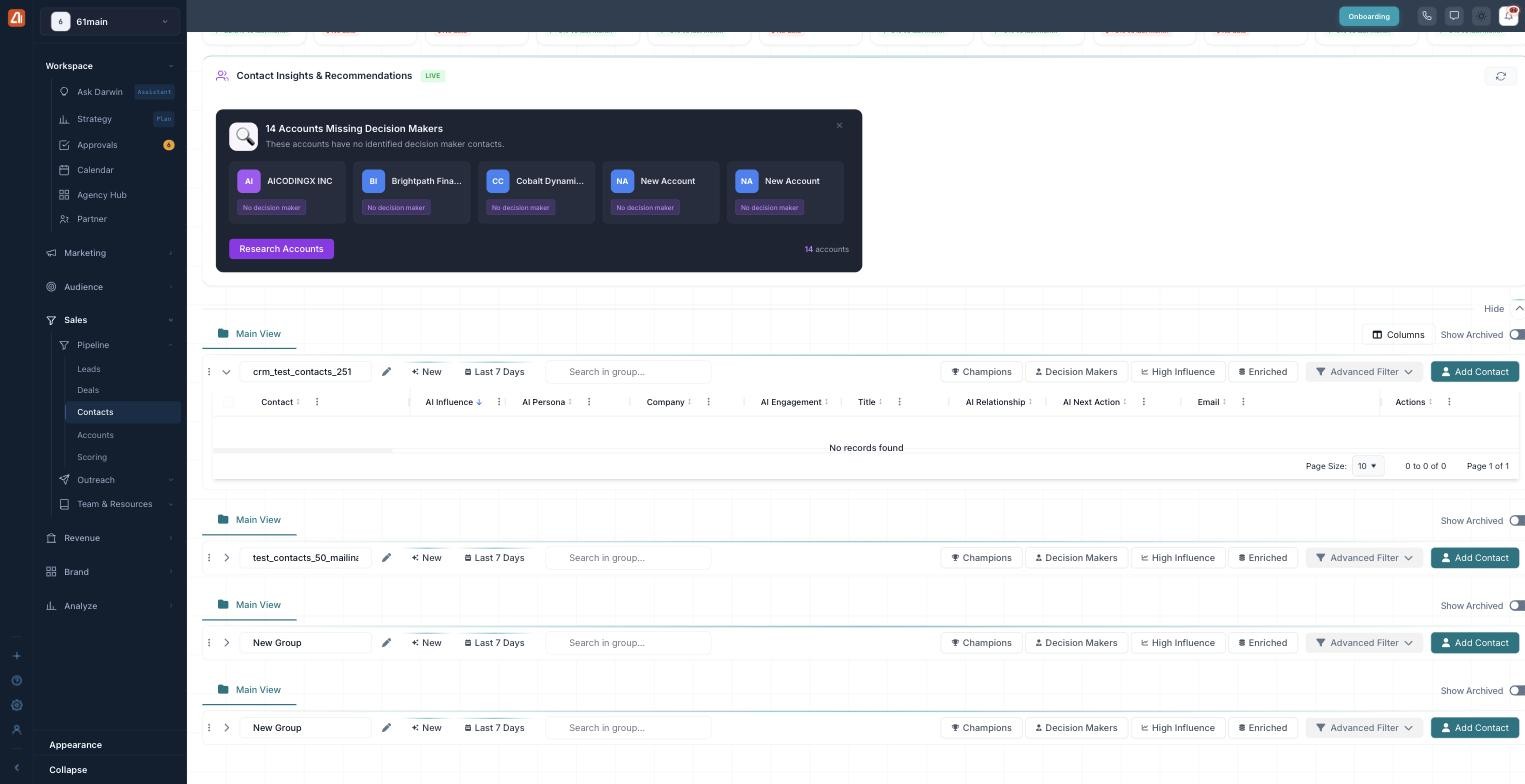Screen dimensions: 1525x784
Task: Open the 61main workspace dropdown
Action: pos(110,21)
